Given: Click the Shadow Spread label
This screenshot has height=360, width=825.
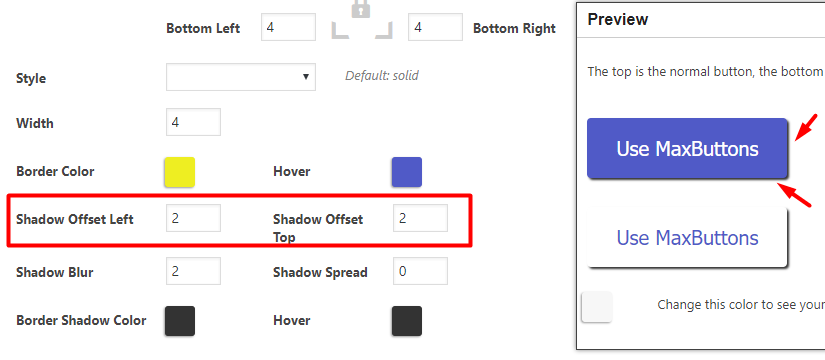Looking at the screenshot, I should (x=320, y=272).
